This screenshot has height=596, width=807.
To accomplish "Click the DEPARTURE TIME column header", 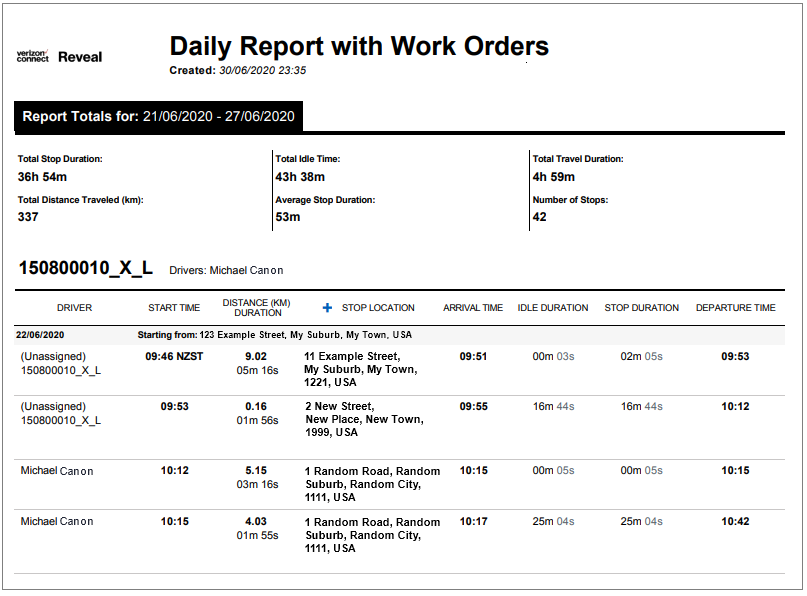I will pyautogui.click(x=735, y=308).
